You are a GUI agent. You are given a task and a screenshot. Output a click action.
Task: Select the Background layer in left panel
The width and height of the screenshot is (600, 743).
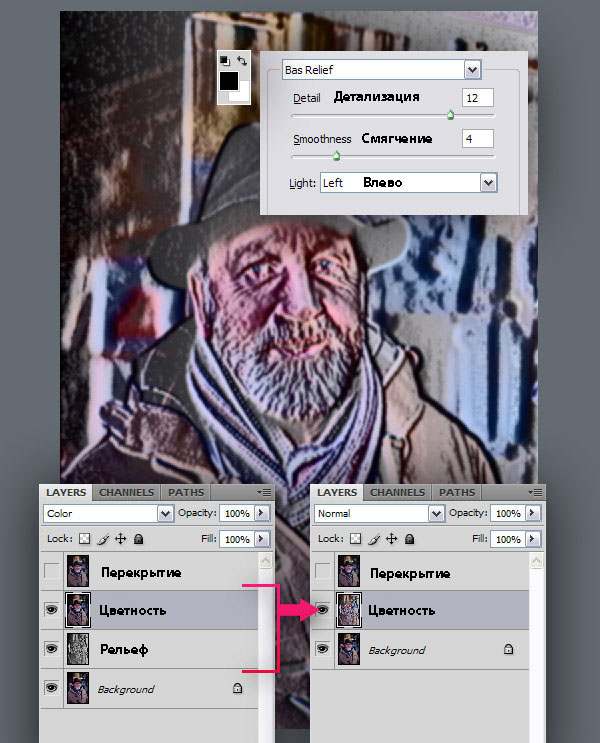(149, 689)
